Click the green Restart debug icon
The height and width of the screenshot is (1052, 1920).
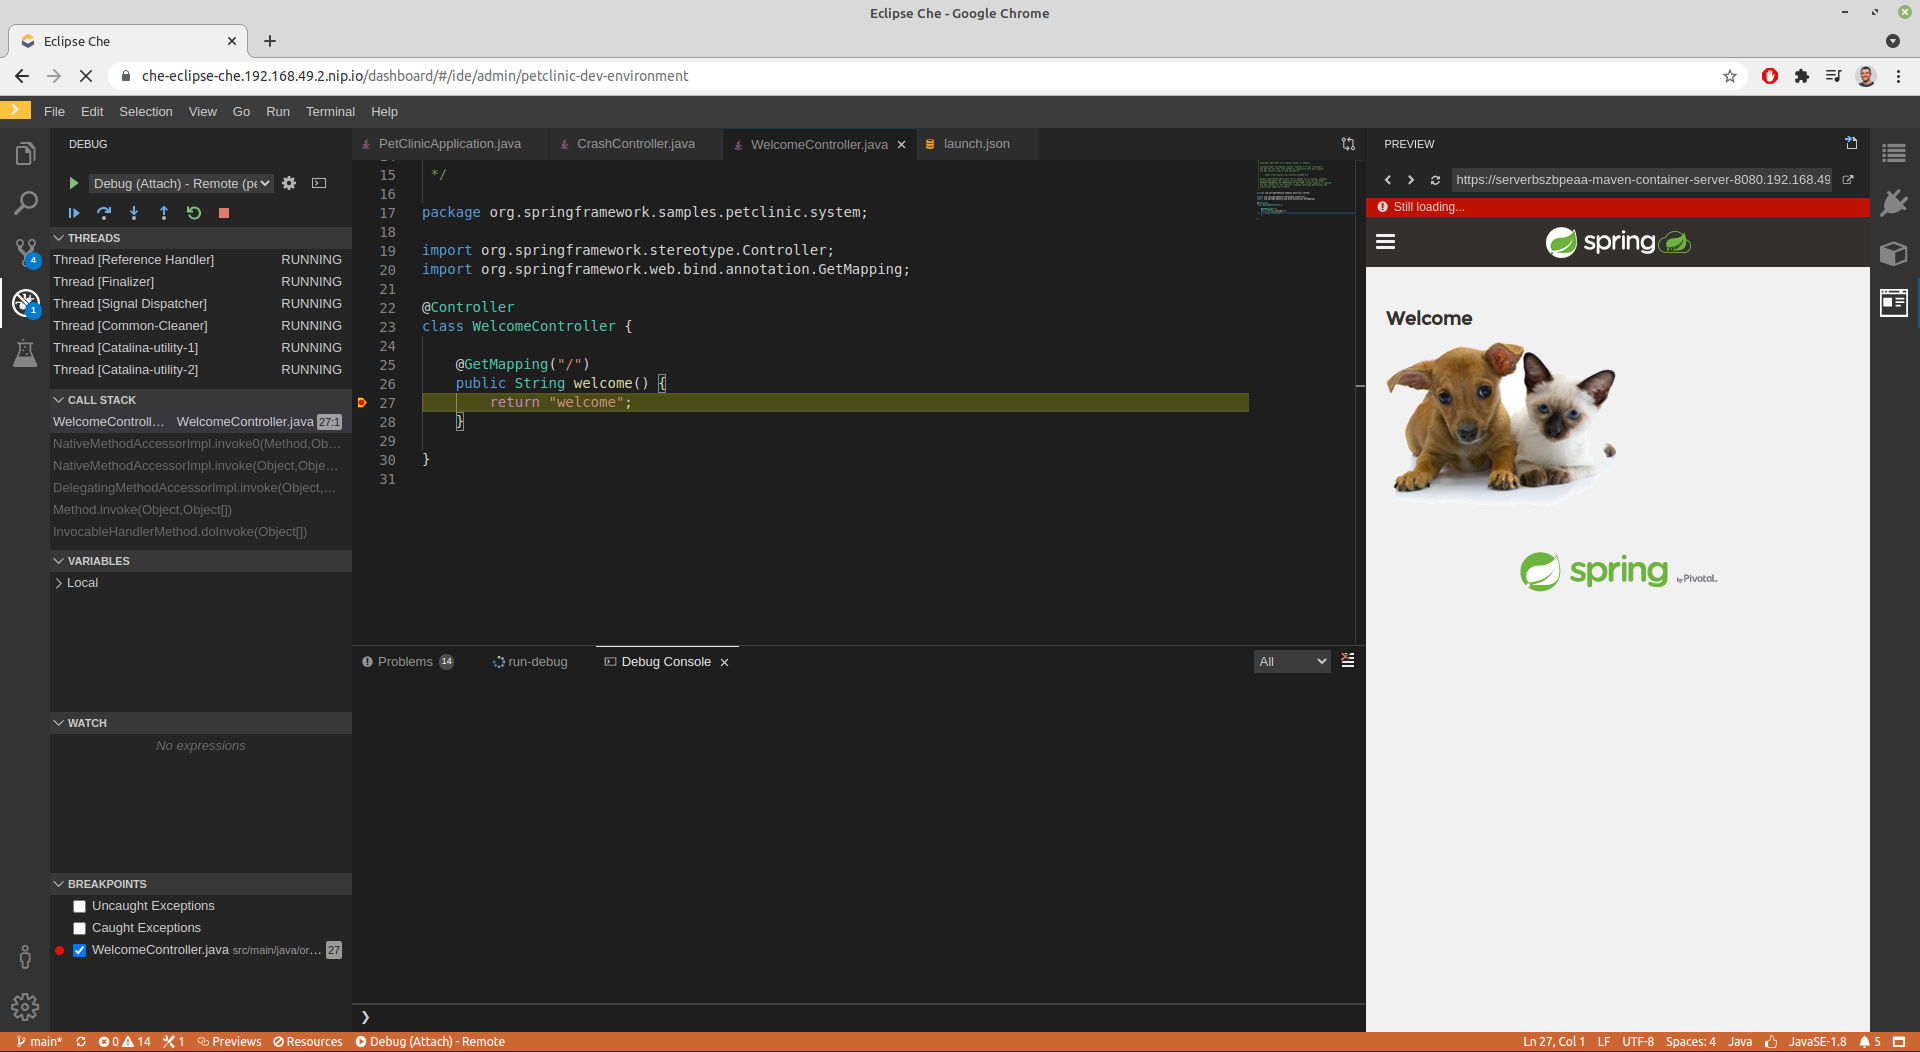(194, 213)
